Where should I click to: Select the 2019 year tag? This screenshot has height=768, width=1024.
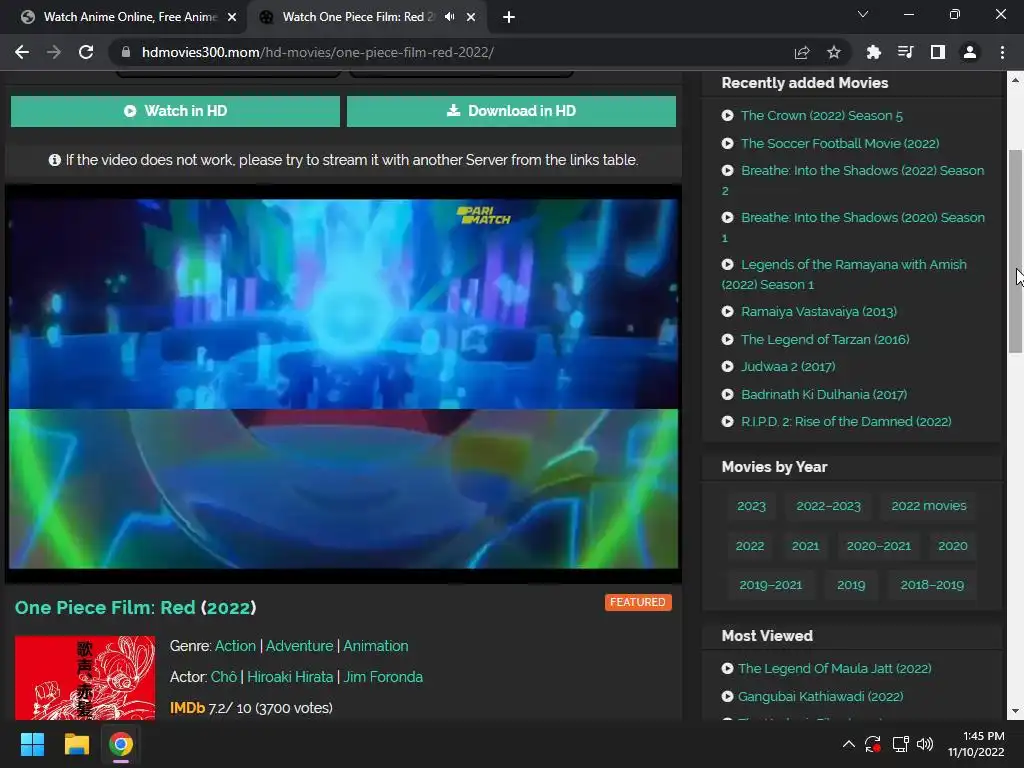tap(851, 585)
